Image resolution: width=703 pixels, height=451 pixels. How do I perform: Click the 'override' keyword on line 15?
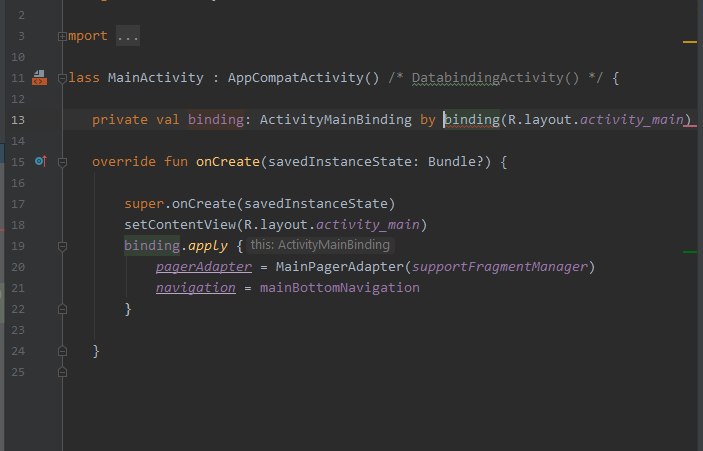pyautogui.click(x=124, y=161)
